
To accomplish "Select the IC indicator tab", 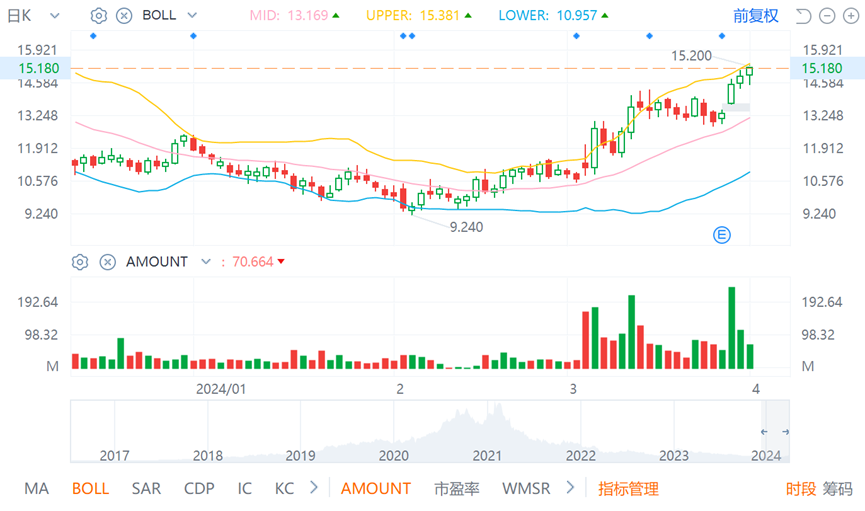I will click(244, 488).
